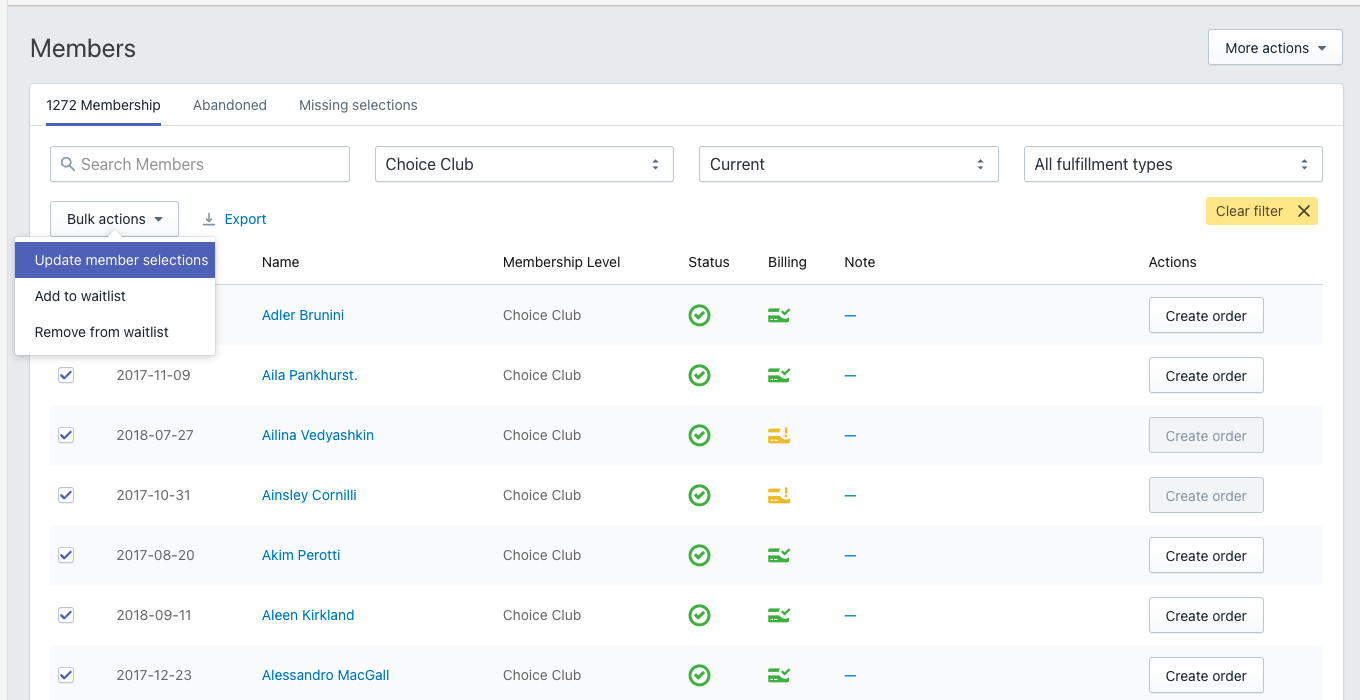
Task: Click Aleen Kirkland's billing card icon
Action: [779, 615]
